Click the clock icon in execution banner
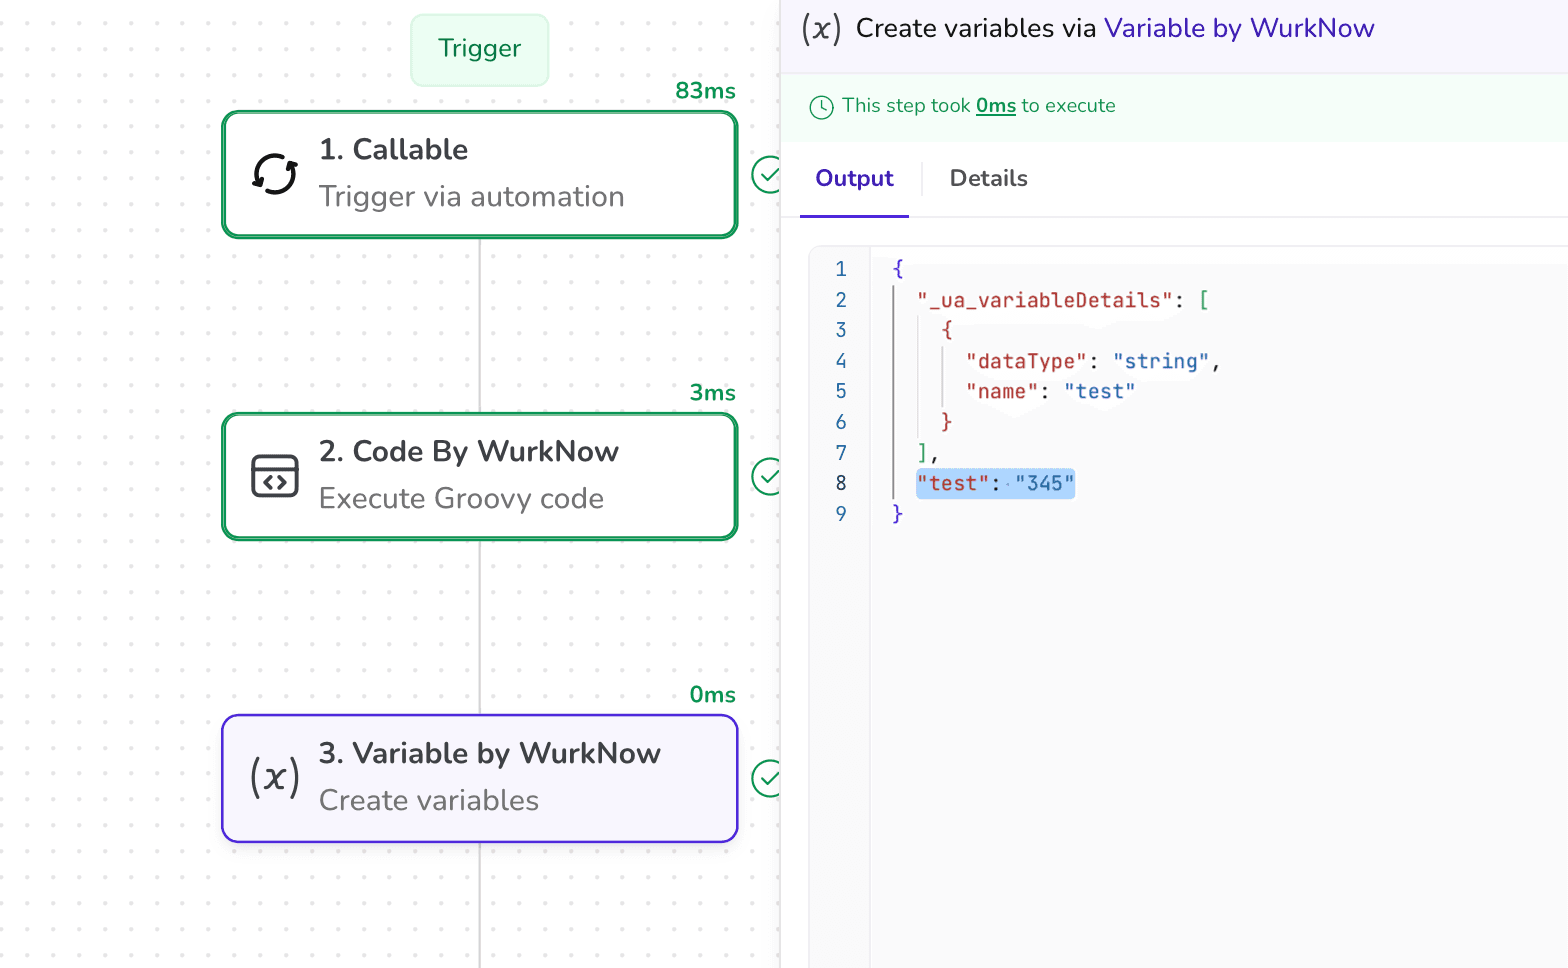Screen dimensions: 1568x968 [821, 107]
